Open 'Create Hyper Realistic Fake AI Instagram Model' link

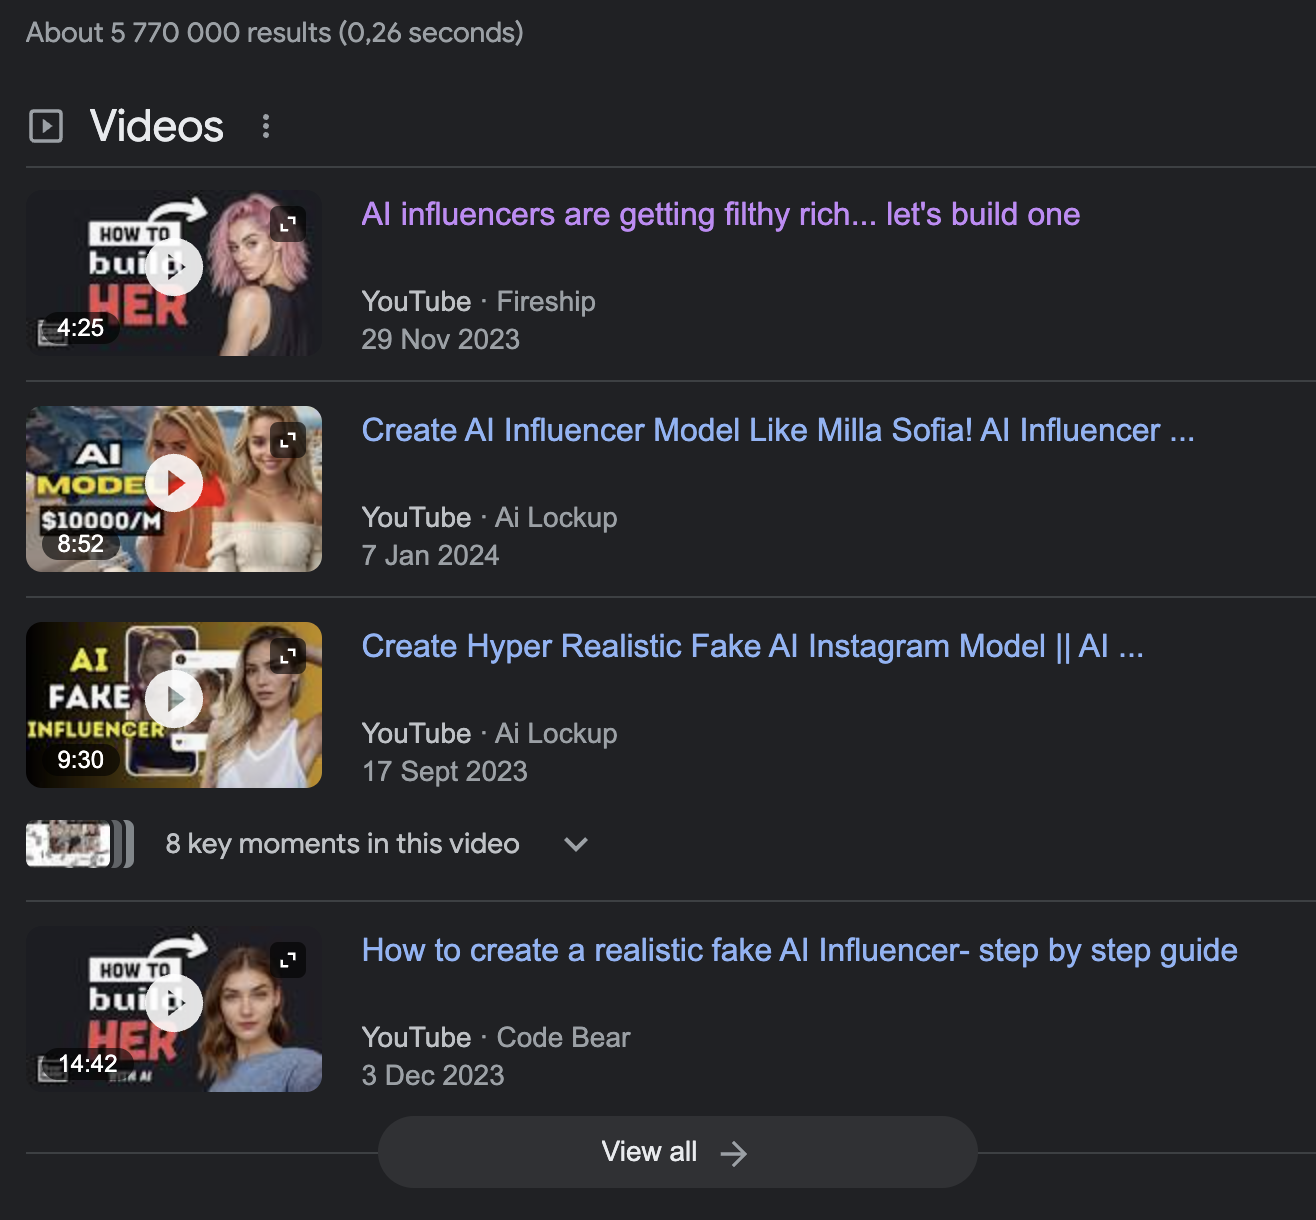coord(751,646)
